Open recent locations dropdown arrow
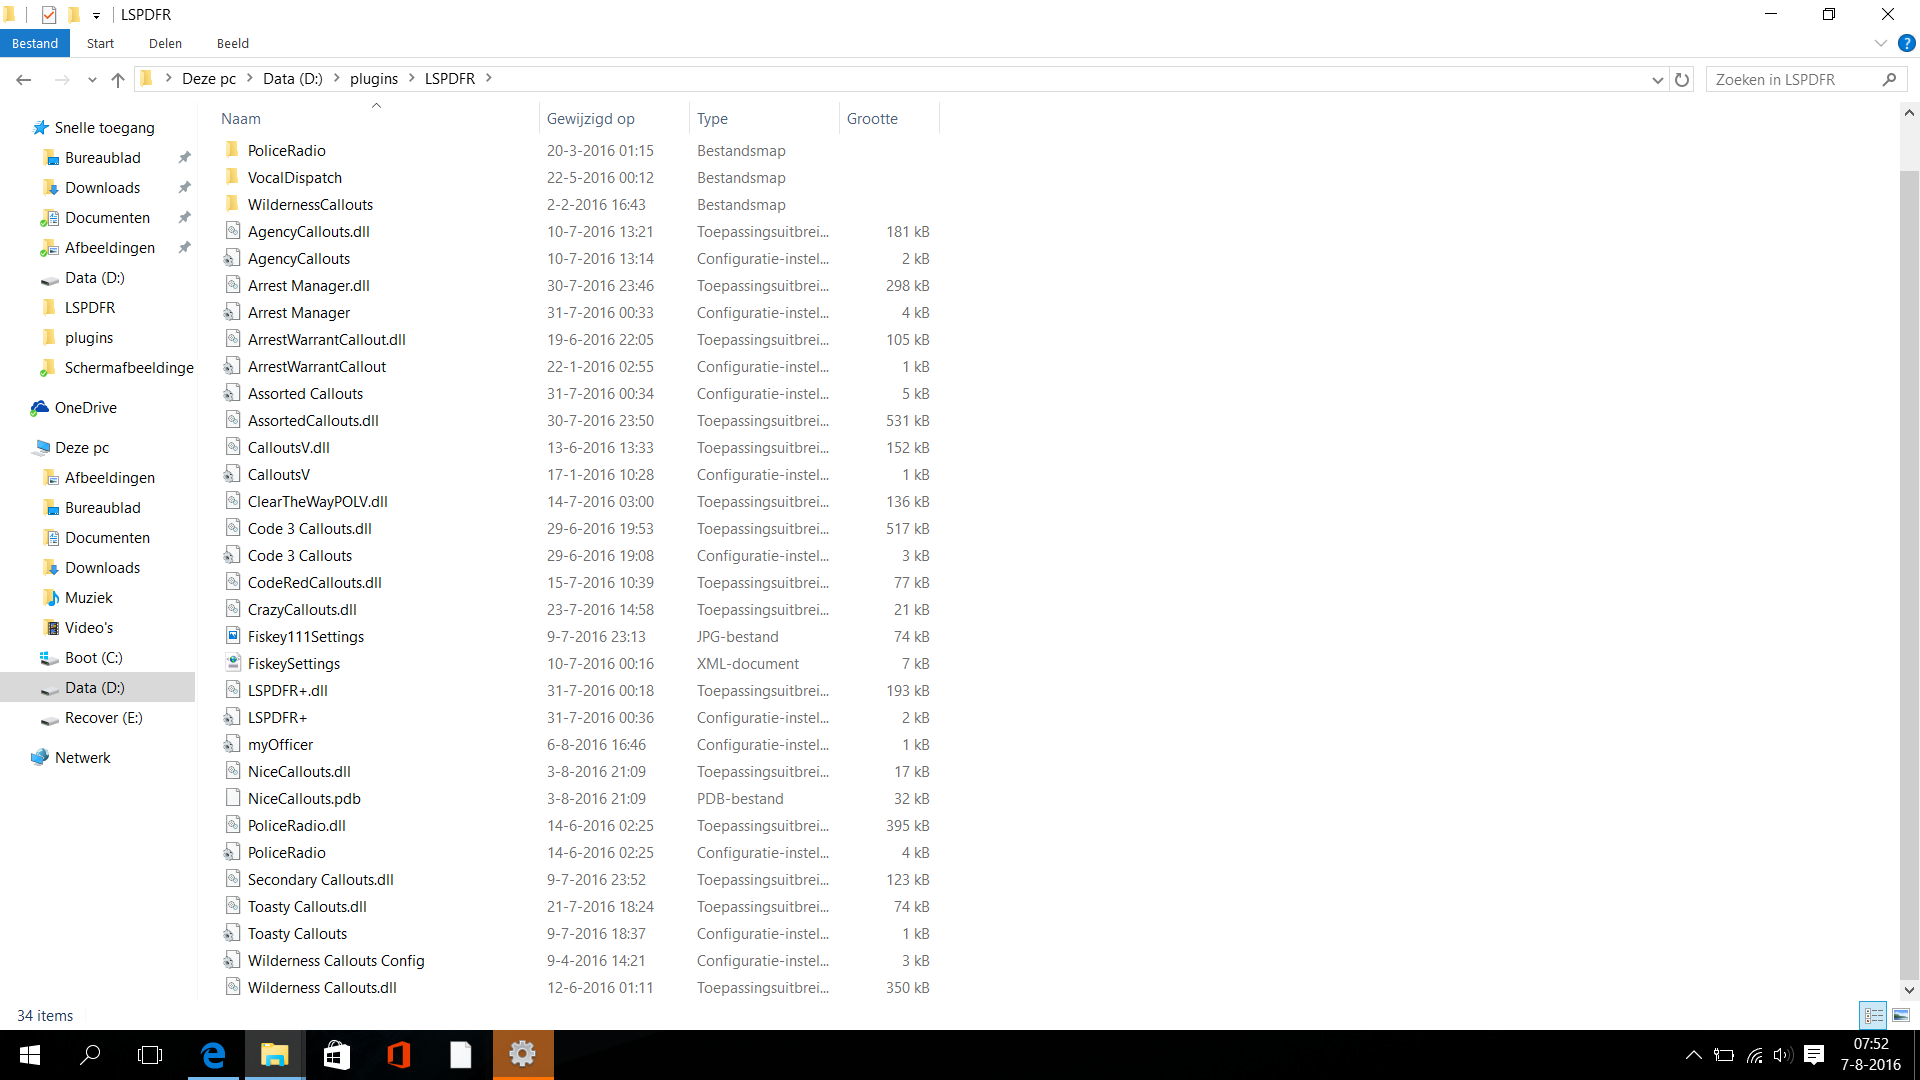 coord(92,79)
